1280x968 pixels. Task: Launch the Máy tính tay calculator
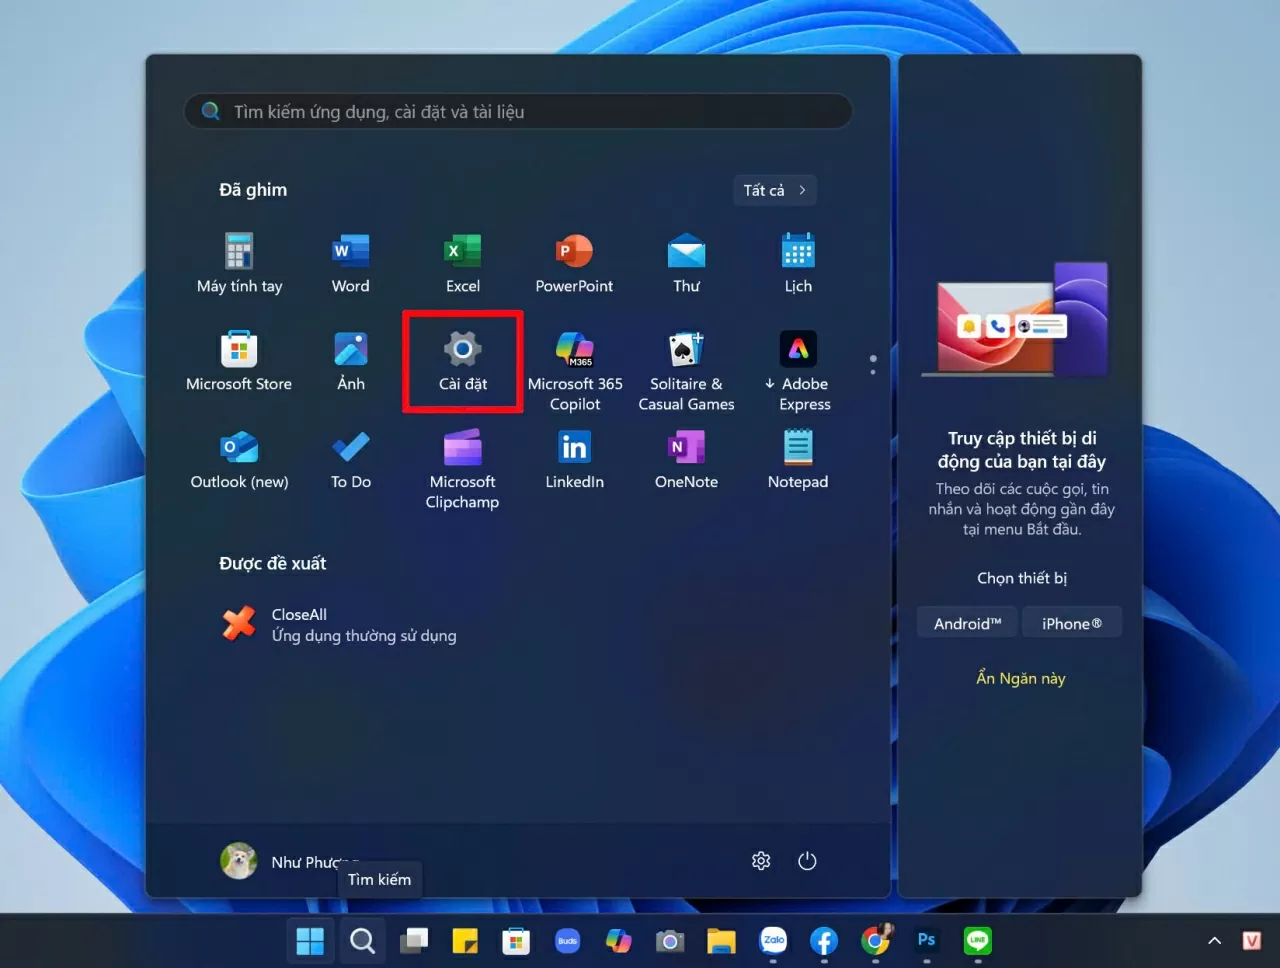point(239,262)
